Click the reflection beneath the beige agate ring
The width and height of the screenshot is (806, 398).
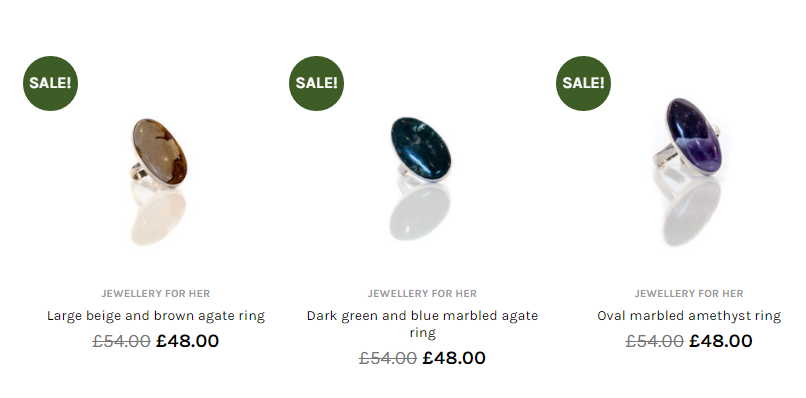pos(158,216)
